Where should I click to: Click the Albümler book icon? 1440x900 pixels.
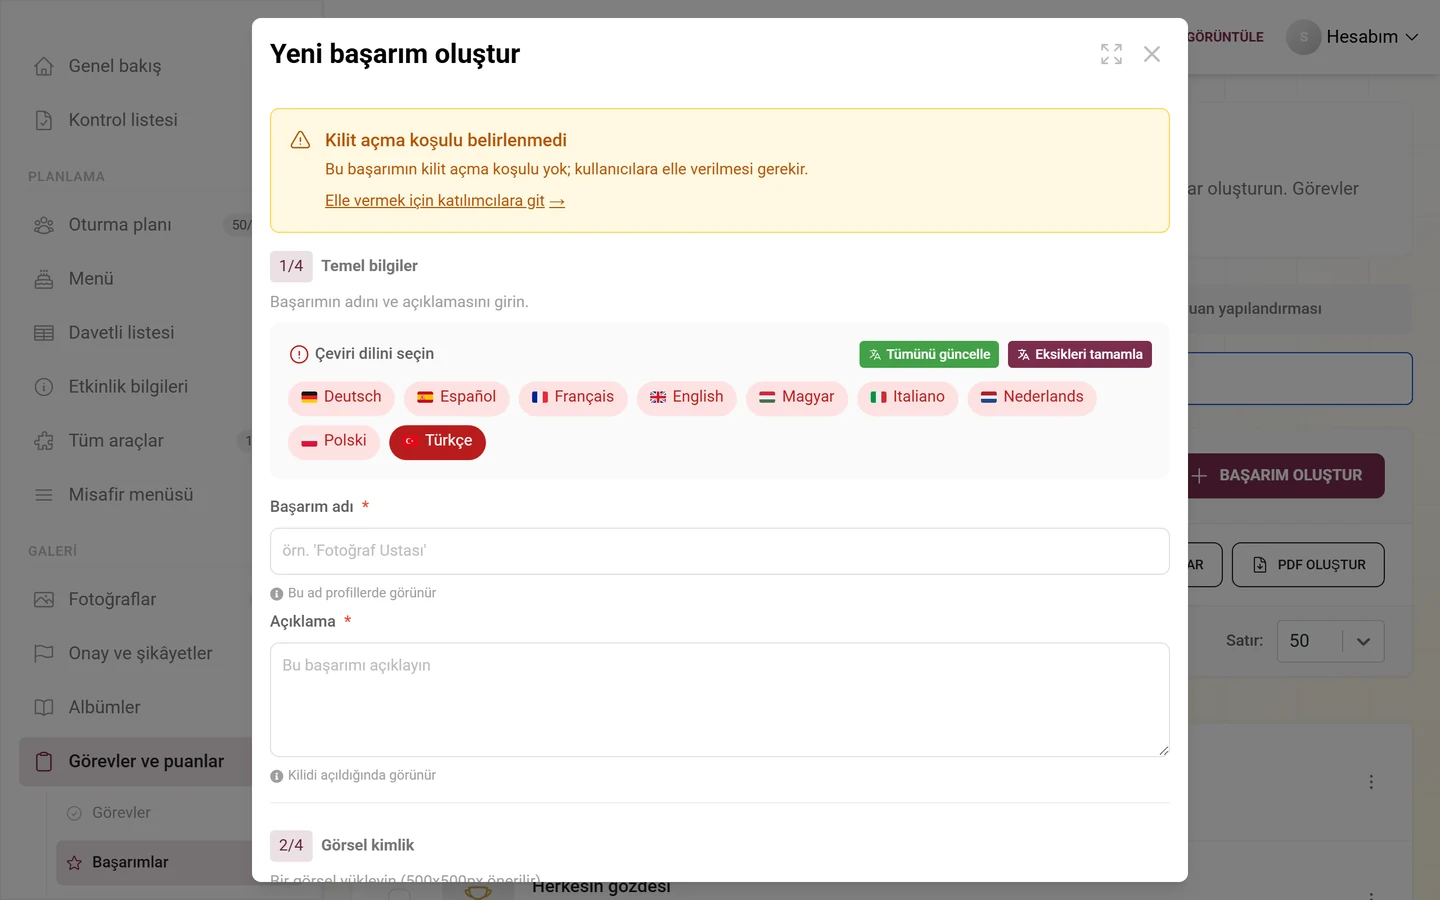click(x=44, y=708)
